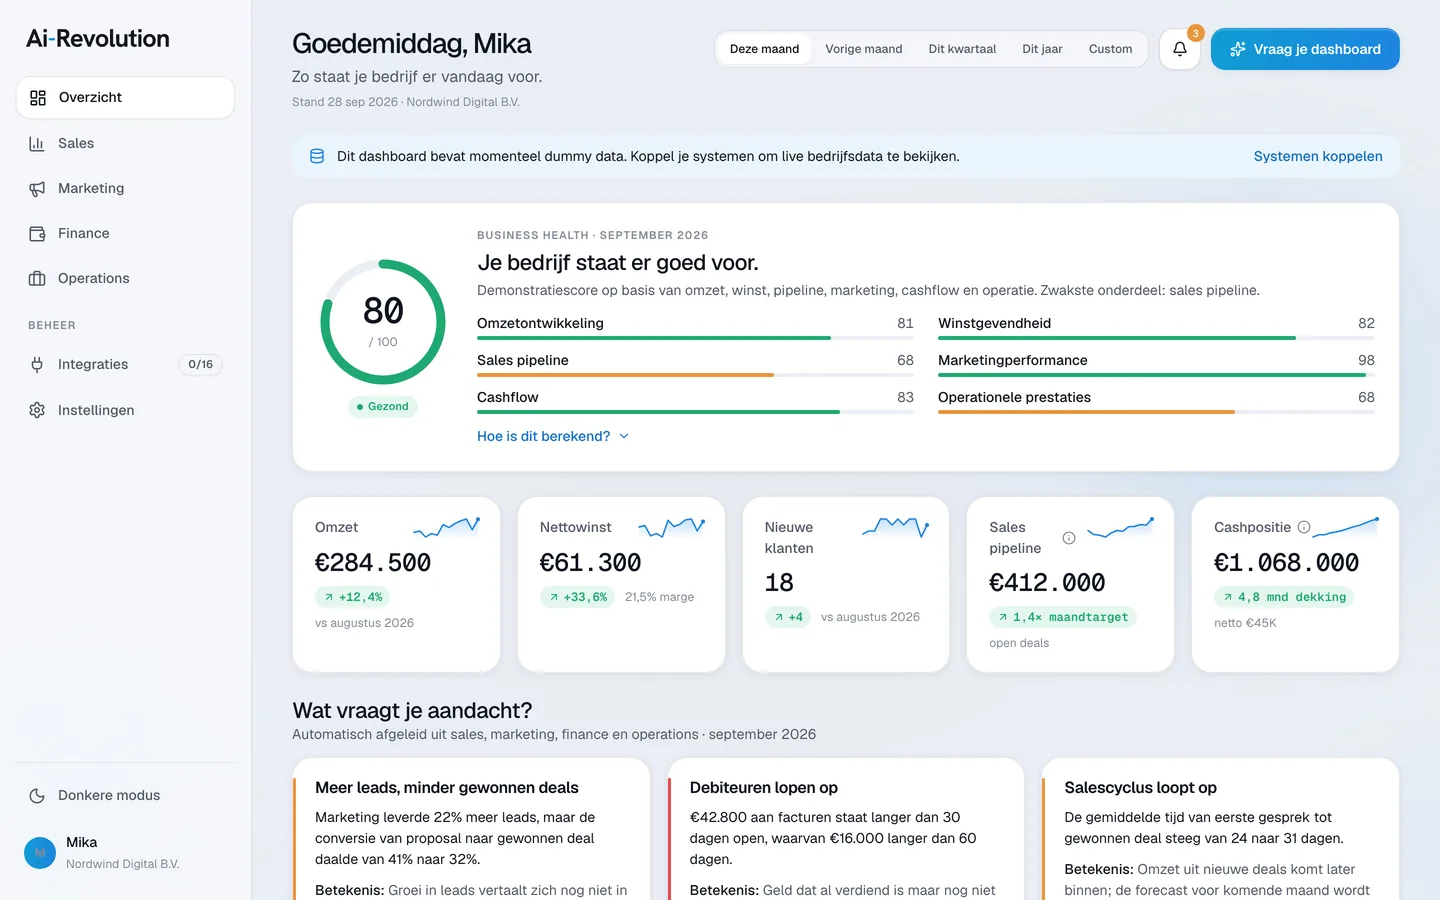Open the Omzet €284.500 card

[396, 584]
